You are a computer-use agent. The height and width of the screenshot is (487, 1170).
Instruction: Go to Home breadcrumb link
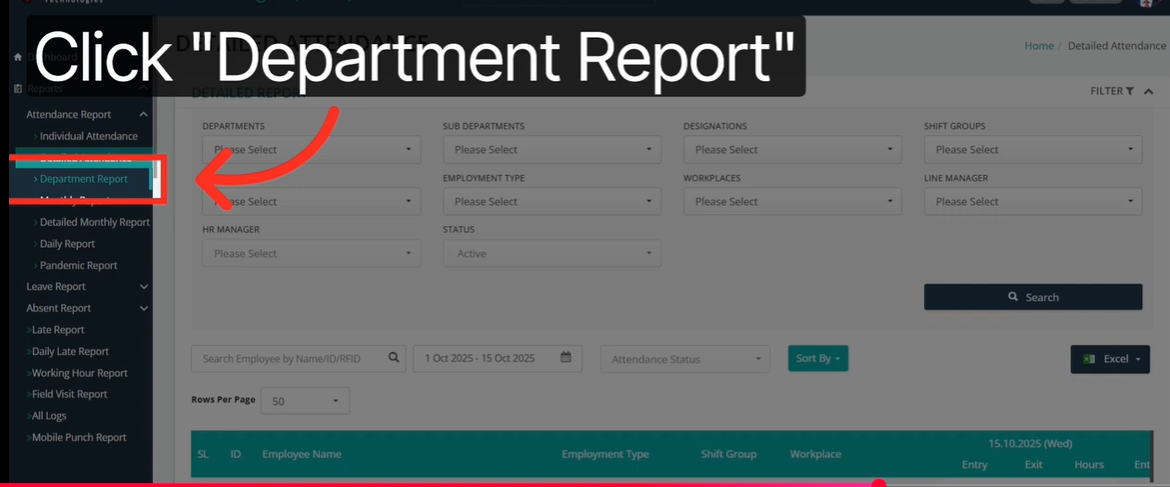pyautogui.click(x=1039, y=46)
